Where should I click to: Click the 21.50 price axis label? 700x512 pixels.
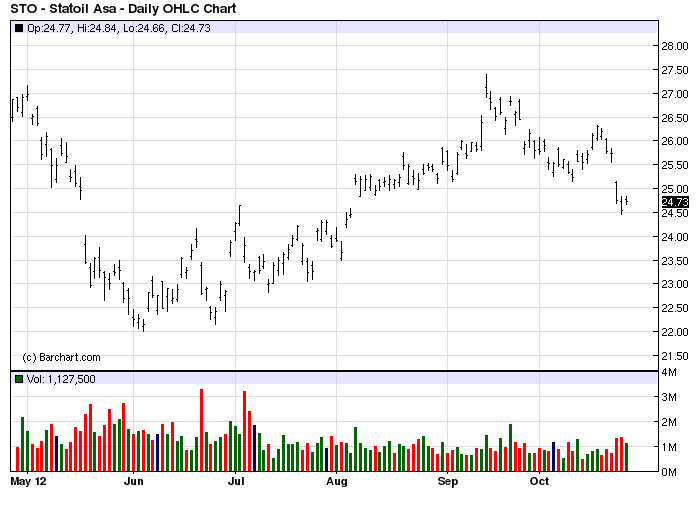(x=675, y=356)
